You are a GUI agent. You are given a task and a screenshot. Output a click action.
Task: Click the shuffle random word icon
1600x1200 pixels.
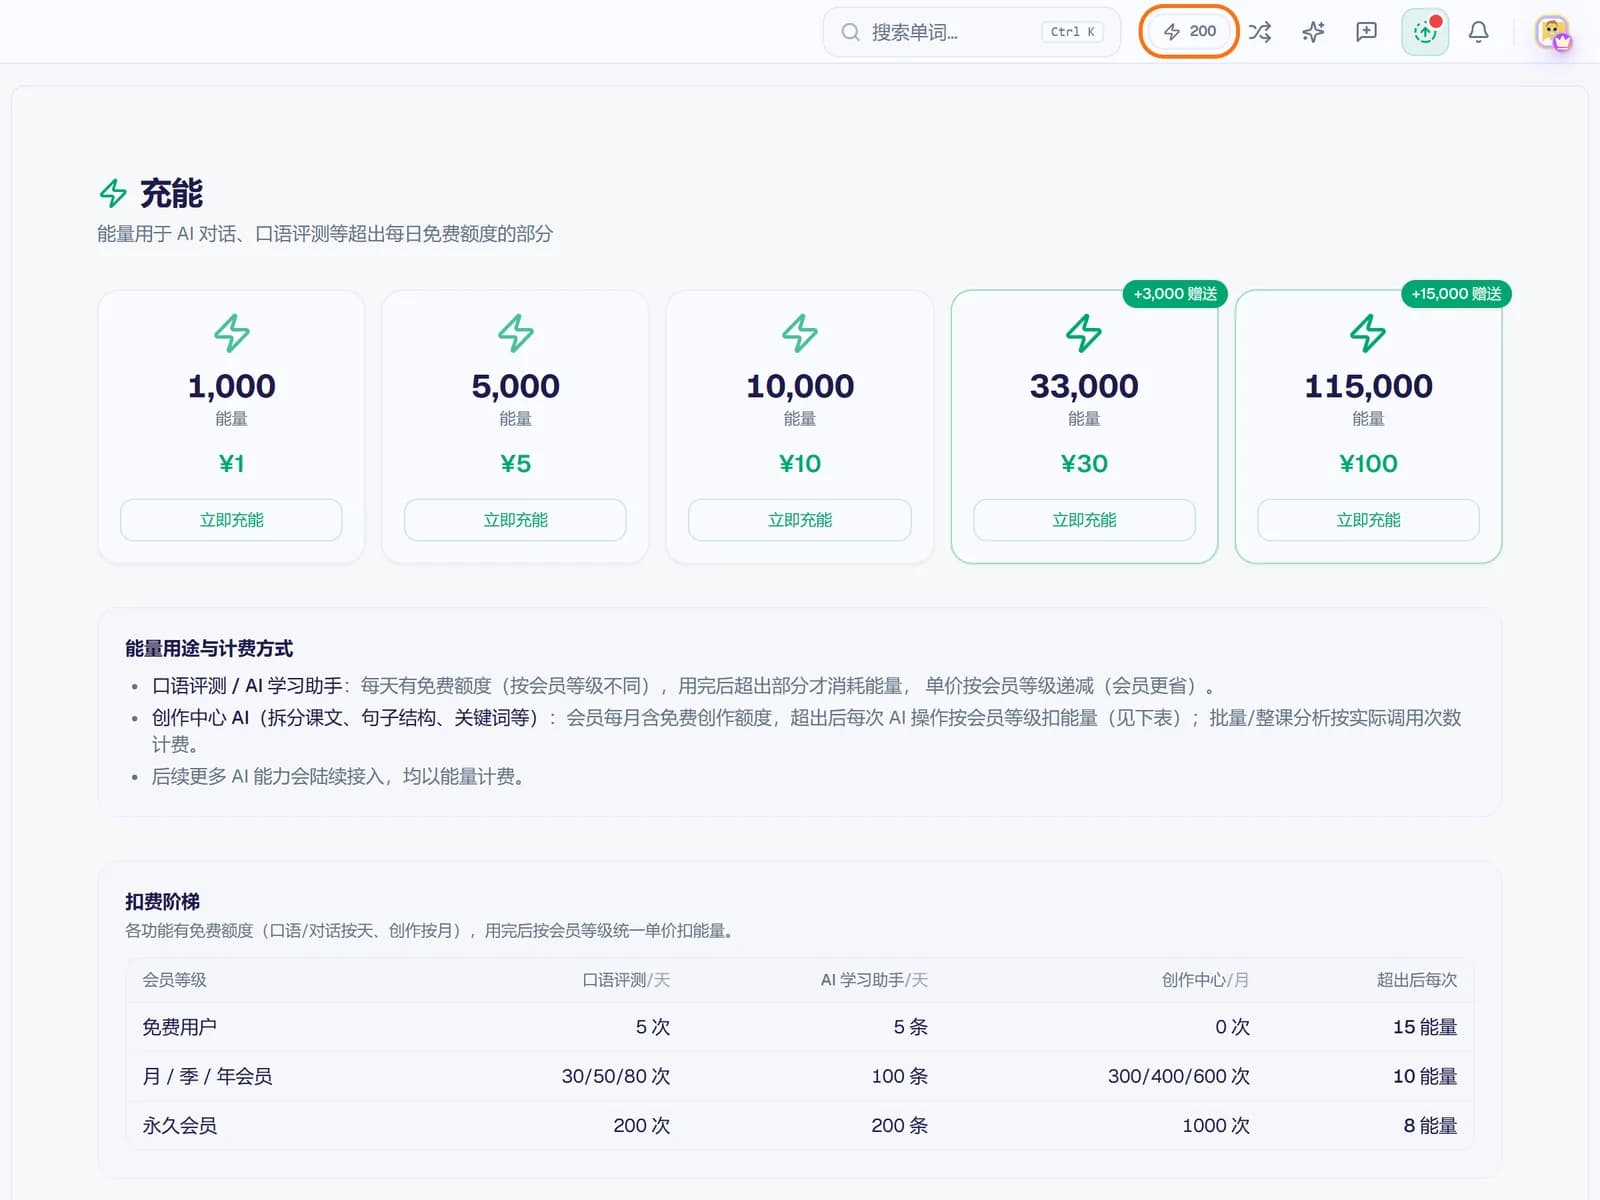point(1260,32)
